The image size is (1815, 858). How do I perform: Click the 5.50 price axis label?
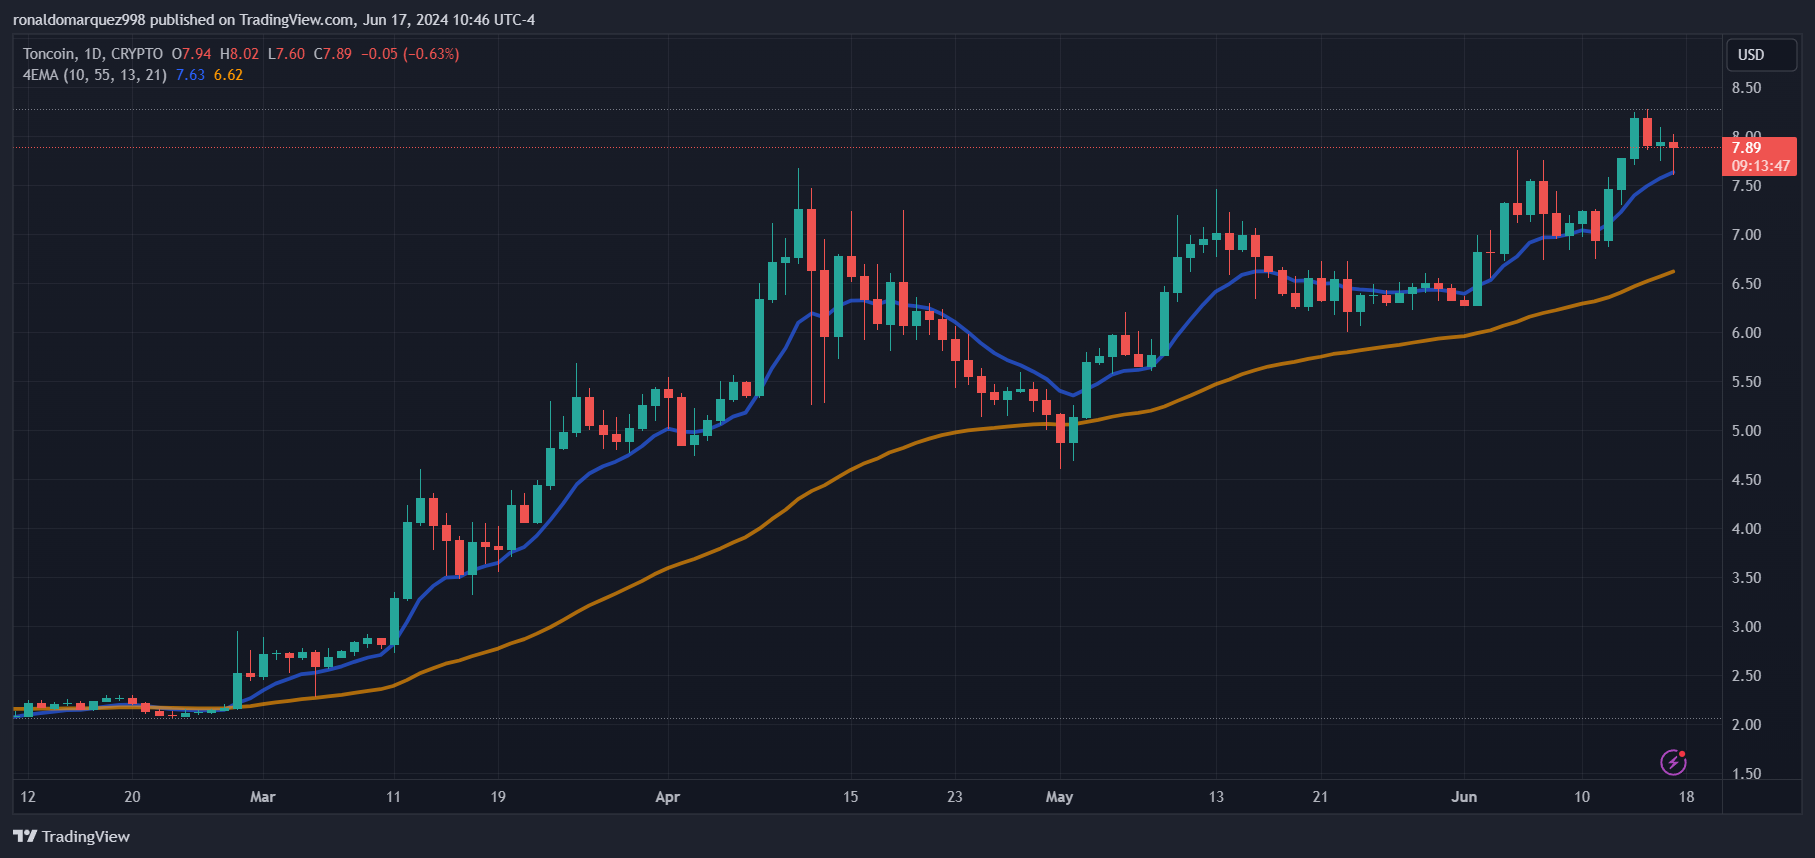[1746, 382]
